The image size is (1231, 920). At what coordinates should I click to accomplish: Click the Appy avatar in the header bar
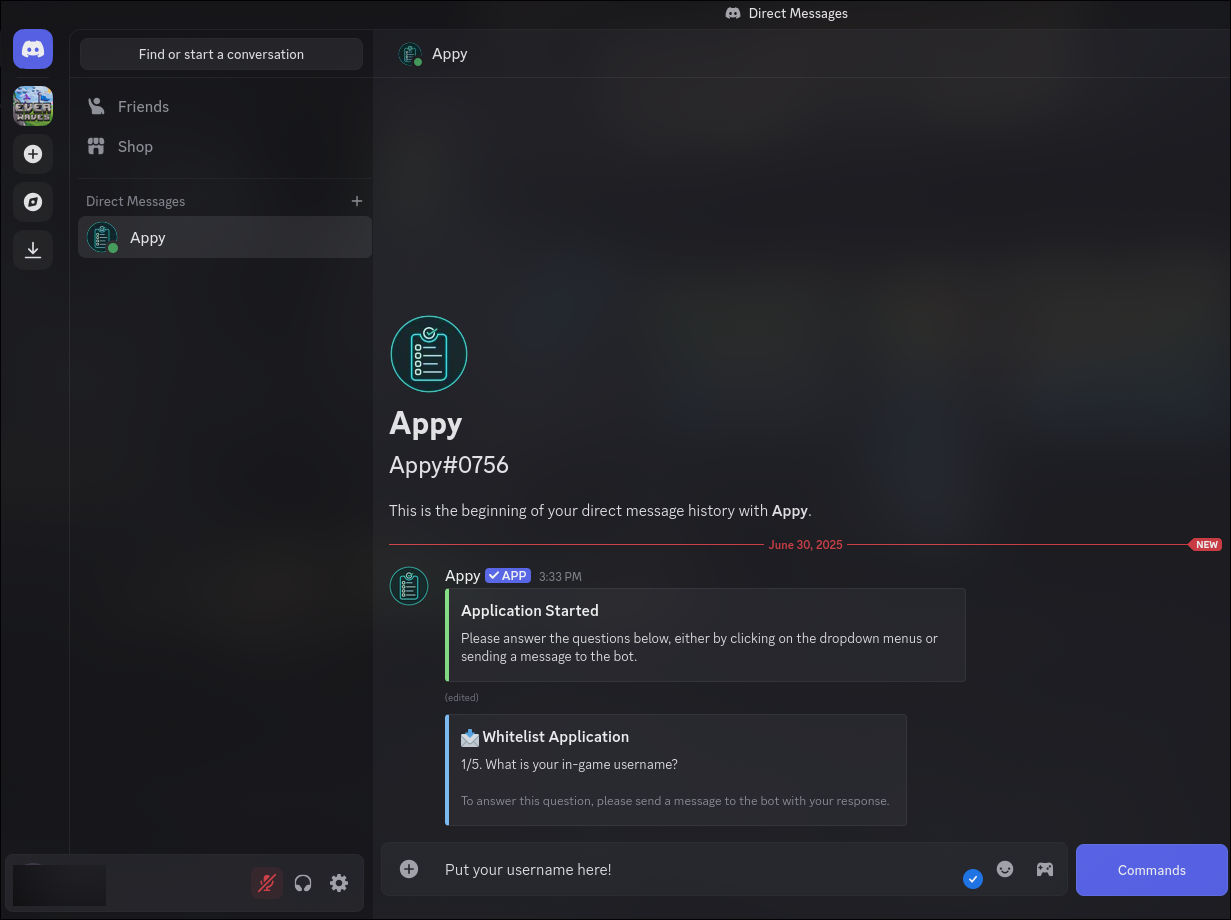click(x=410, y=54)
